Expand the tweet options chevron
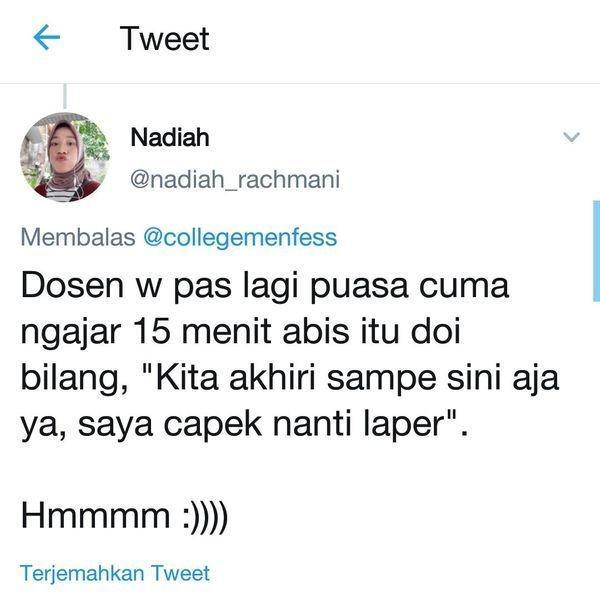This screenshot has height=600, width=600. (572, 137)
